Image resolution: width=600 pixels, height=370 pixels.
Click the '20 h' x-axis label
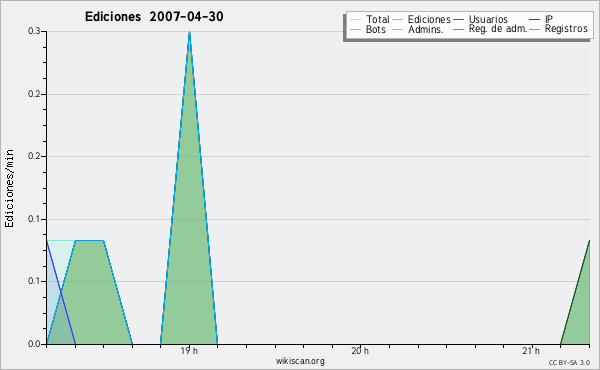360,351
